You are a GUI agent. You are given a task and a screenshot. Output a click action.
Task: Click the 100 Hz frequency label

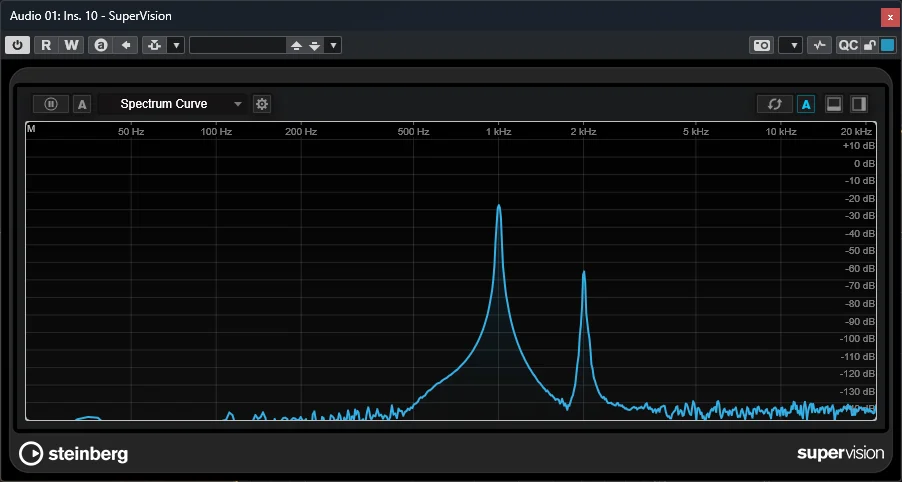click(216, 132)
